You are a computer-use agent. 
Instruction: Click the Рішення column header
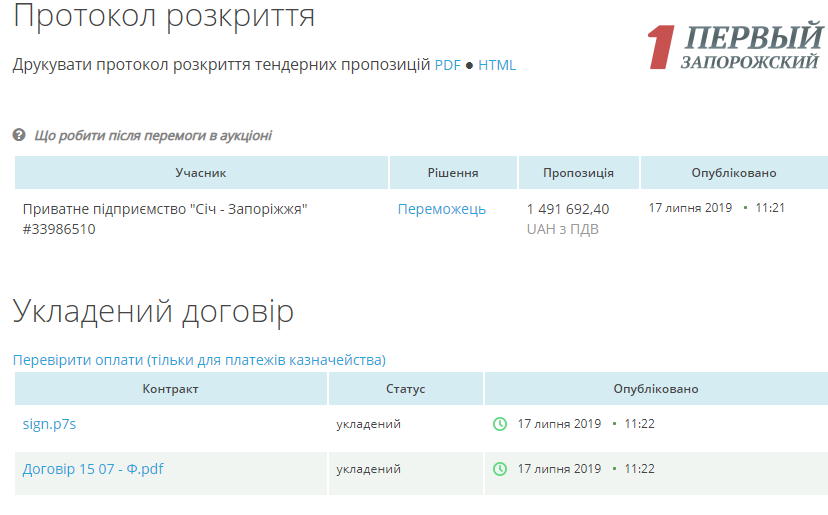click(453, 173)
